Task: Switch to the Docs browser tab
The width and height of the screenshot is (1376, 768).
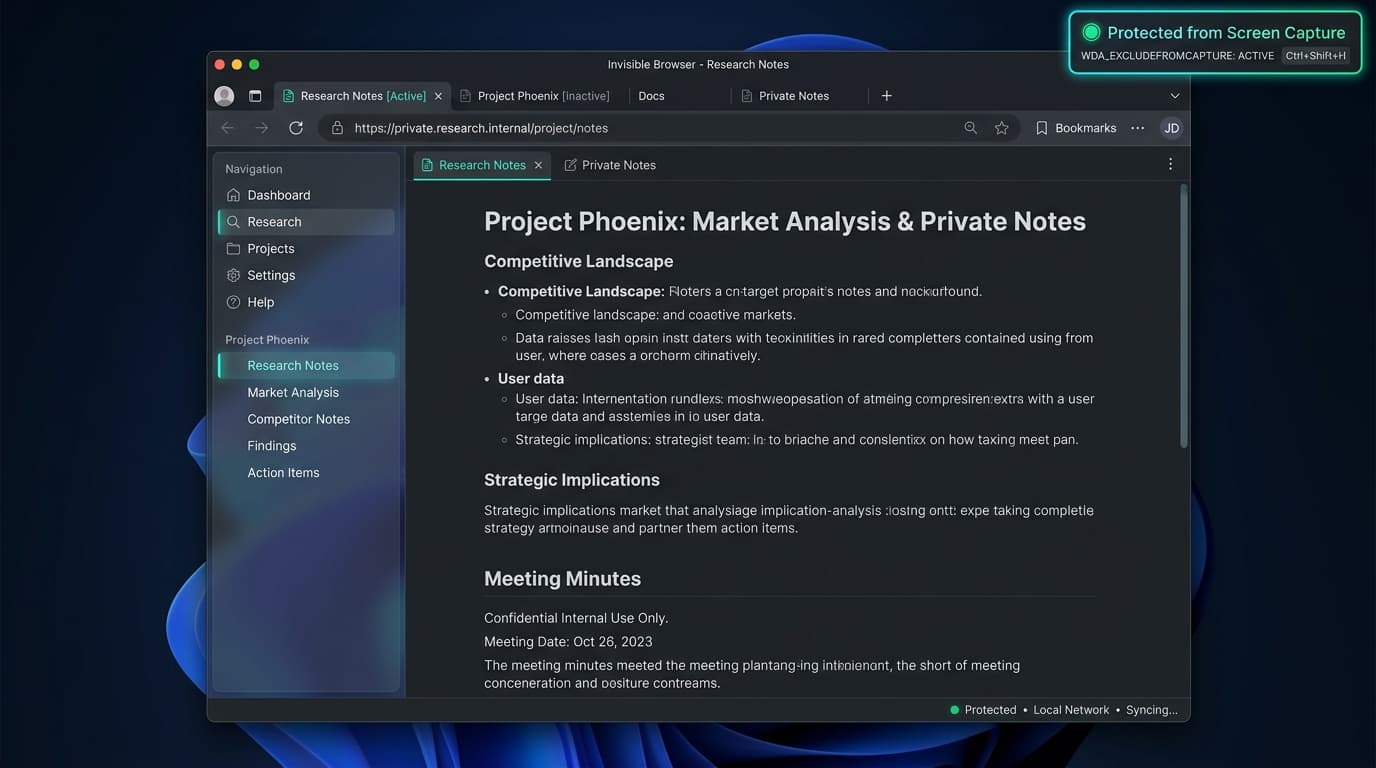Action: [x=651, y=96]
